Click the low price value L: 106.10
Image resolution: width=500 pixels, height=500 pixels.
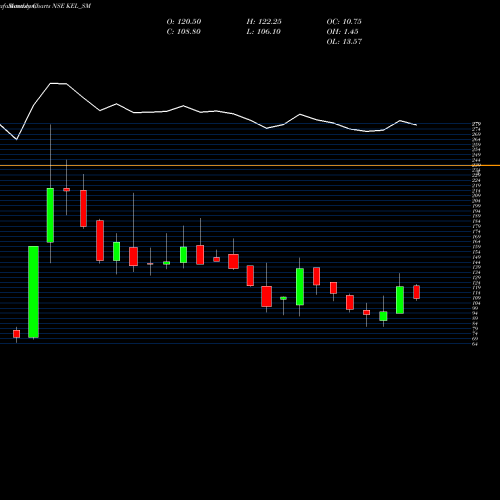click(263, 32)
